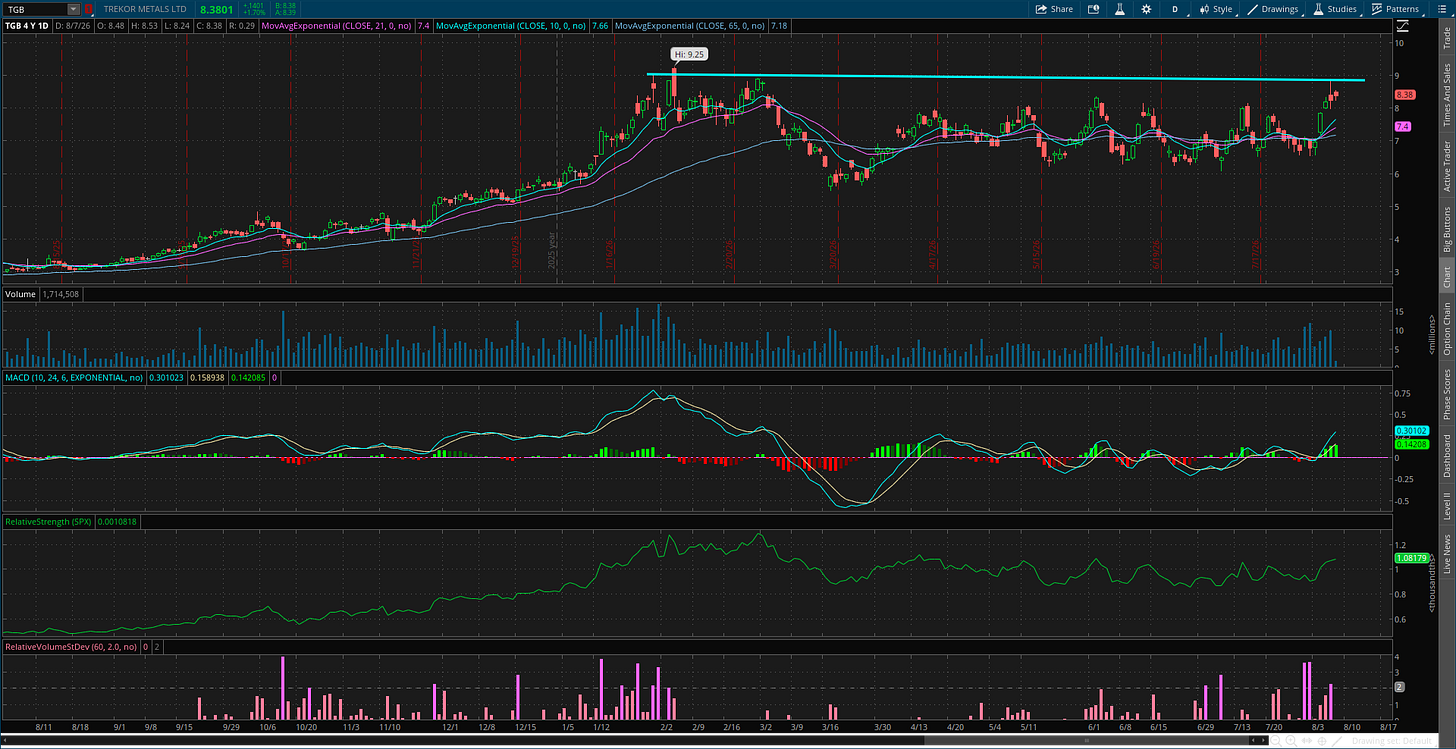Select the Chart sidebar tab
The height and width of the screenshot is (749, 1456).
click(1446, 277)
